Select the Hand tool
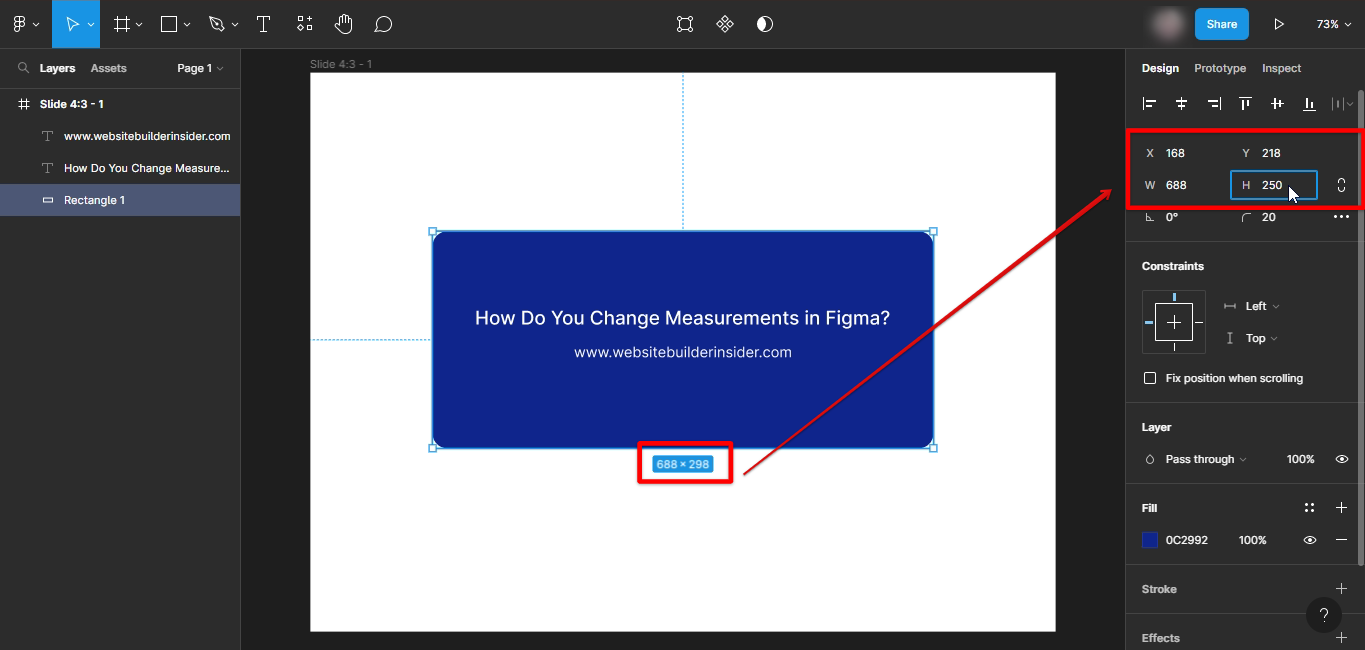Screen dimensions: 1365x650 [x=343, y=24]
